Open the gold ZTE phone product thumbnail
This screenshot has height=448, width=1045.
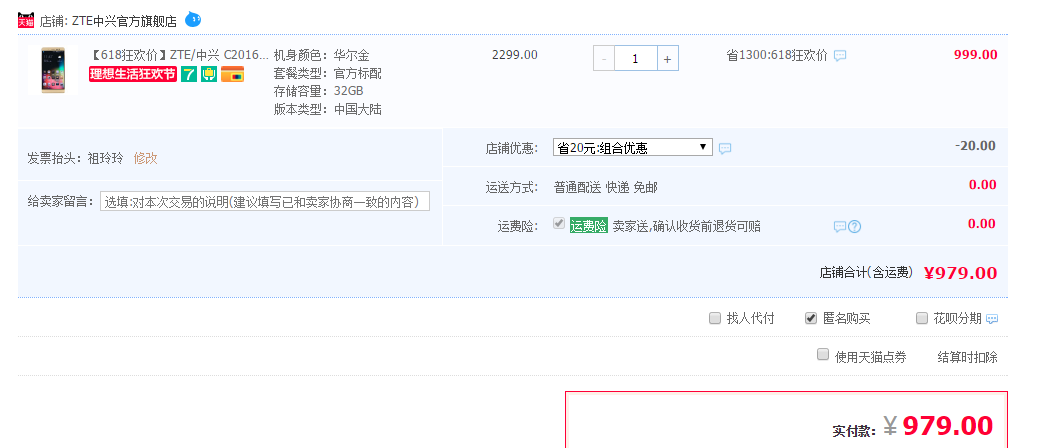coord(53,70)
